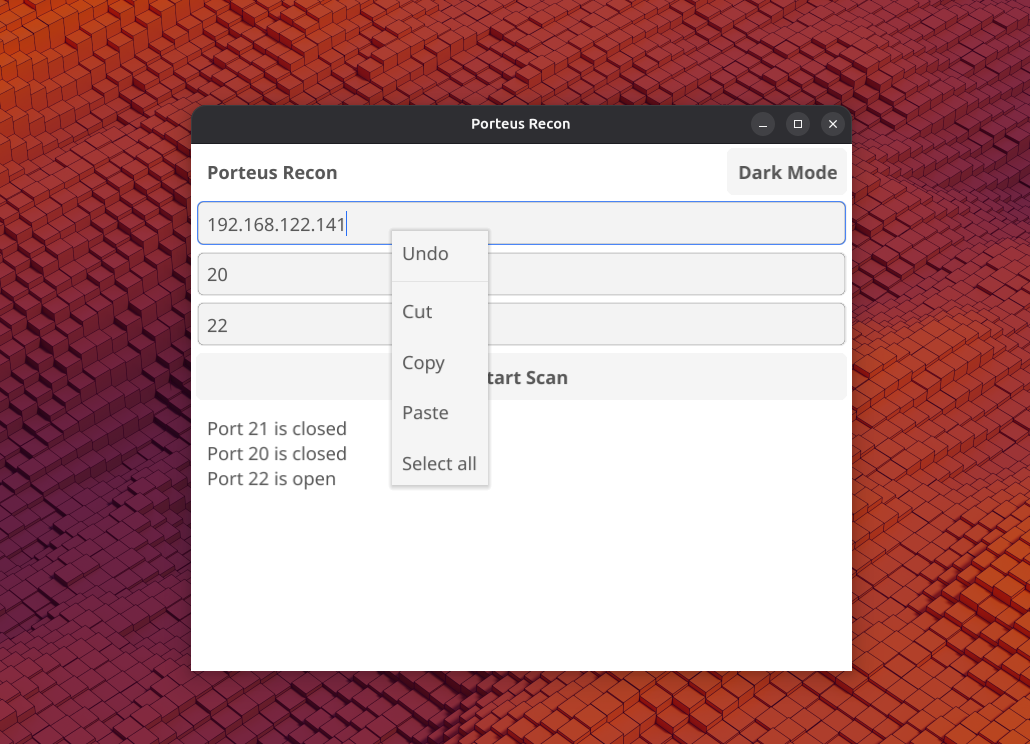1030x744 pixels.
Task: Choose Copy in the context menu
Action: pyautogui.click(x=423, y=362)
